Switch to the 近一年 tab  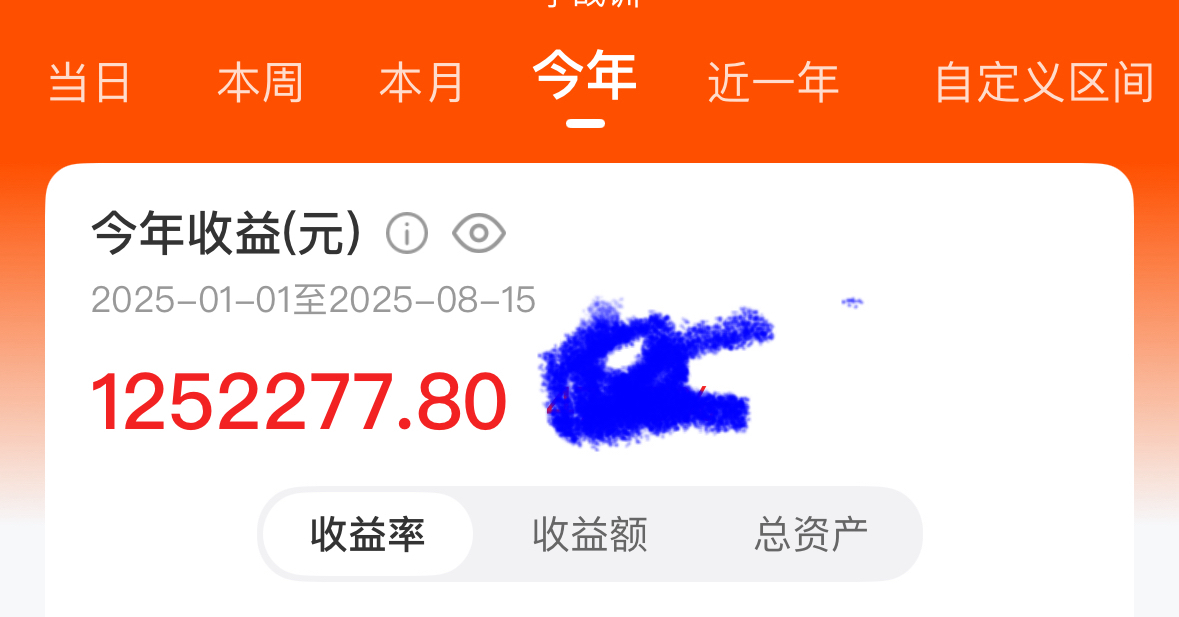[773, 83]
